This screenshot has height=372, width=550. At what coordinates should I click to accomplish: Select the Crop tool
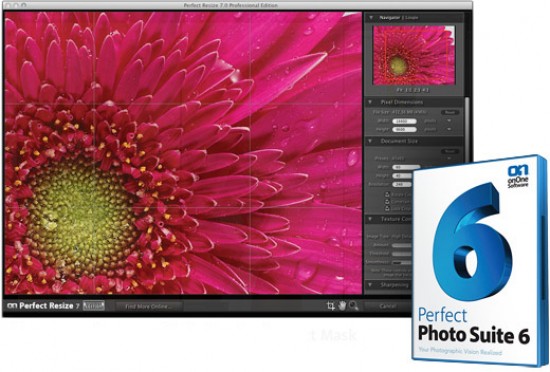click(x=330, y=306)
